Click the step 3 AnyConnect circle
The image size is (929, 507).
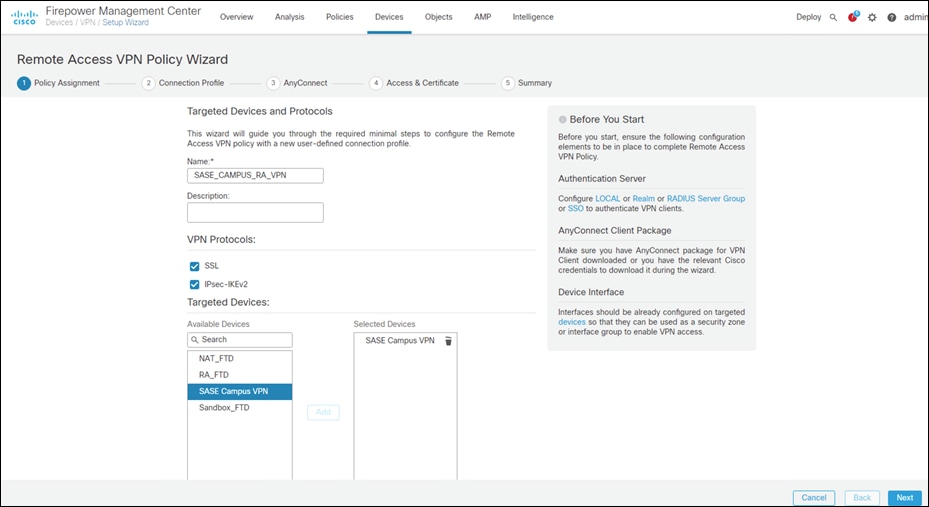tap(273, 84)
